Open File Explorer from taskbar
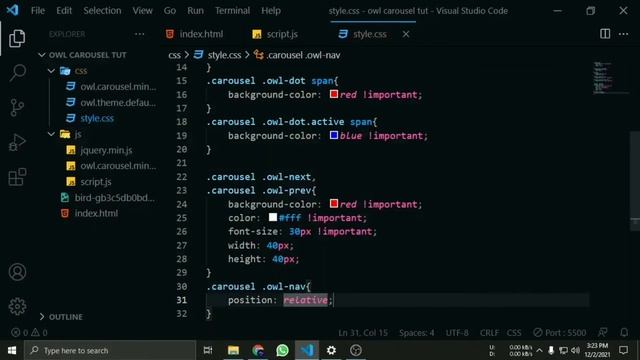640x360 pixels. (x=233, y=350)
